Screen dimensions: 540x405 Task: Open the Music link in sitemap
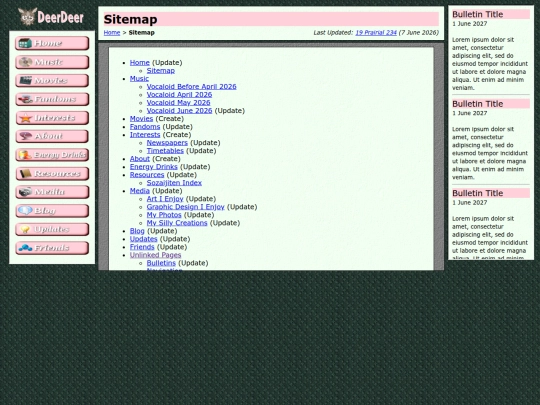[139, 79]
